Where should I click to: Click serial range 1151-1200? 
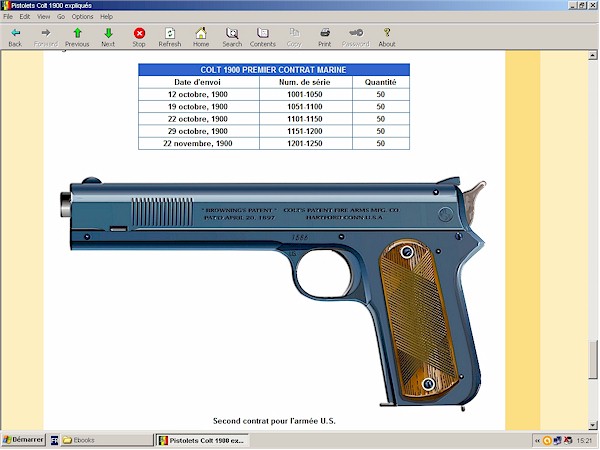tap(305, 131)
